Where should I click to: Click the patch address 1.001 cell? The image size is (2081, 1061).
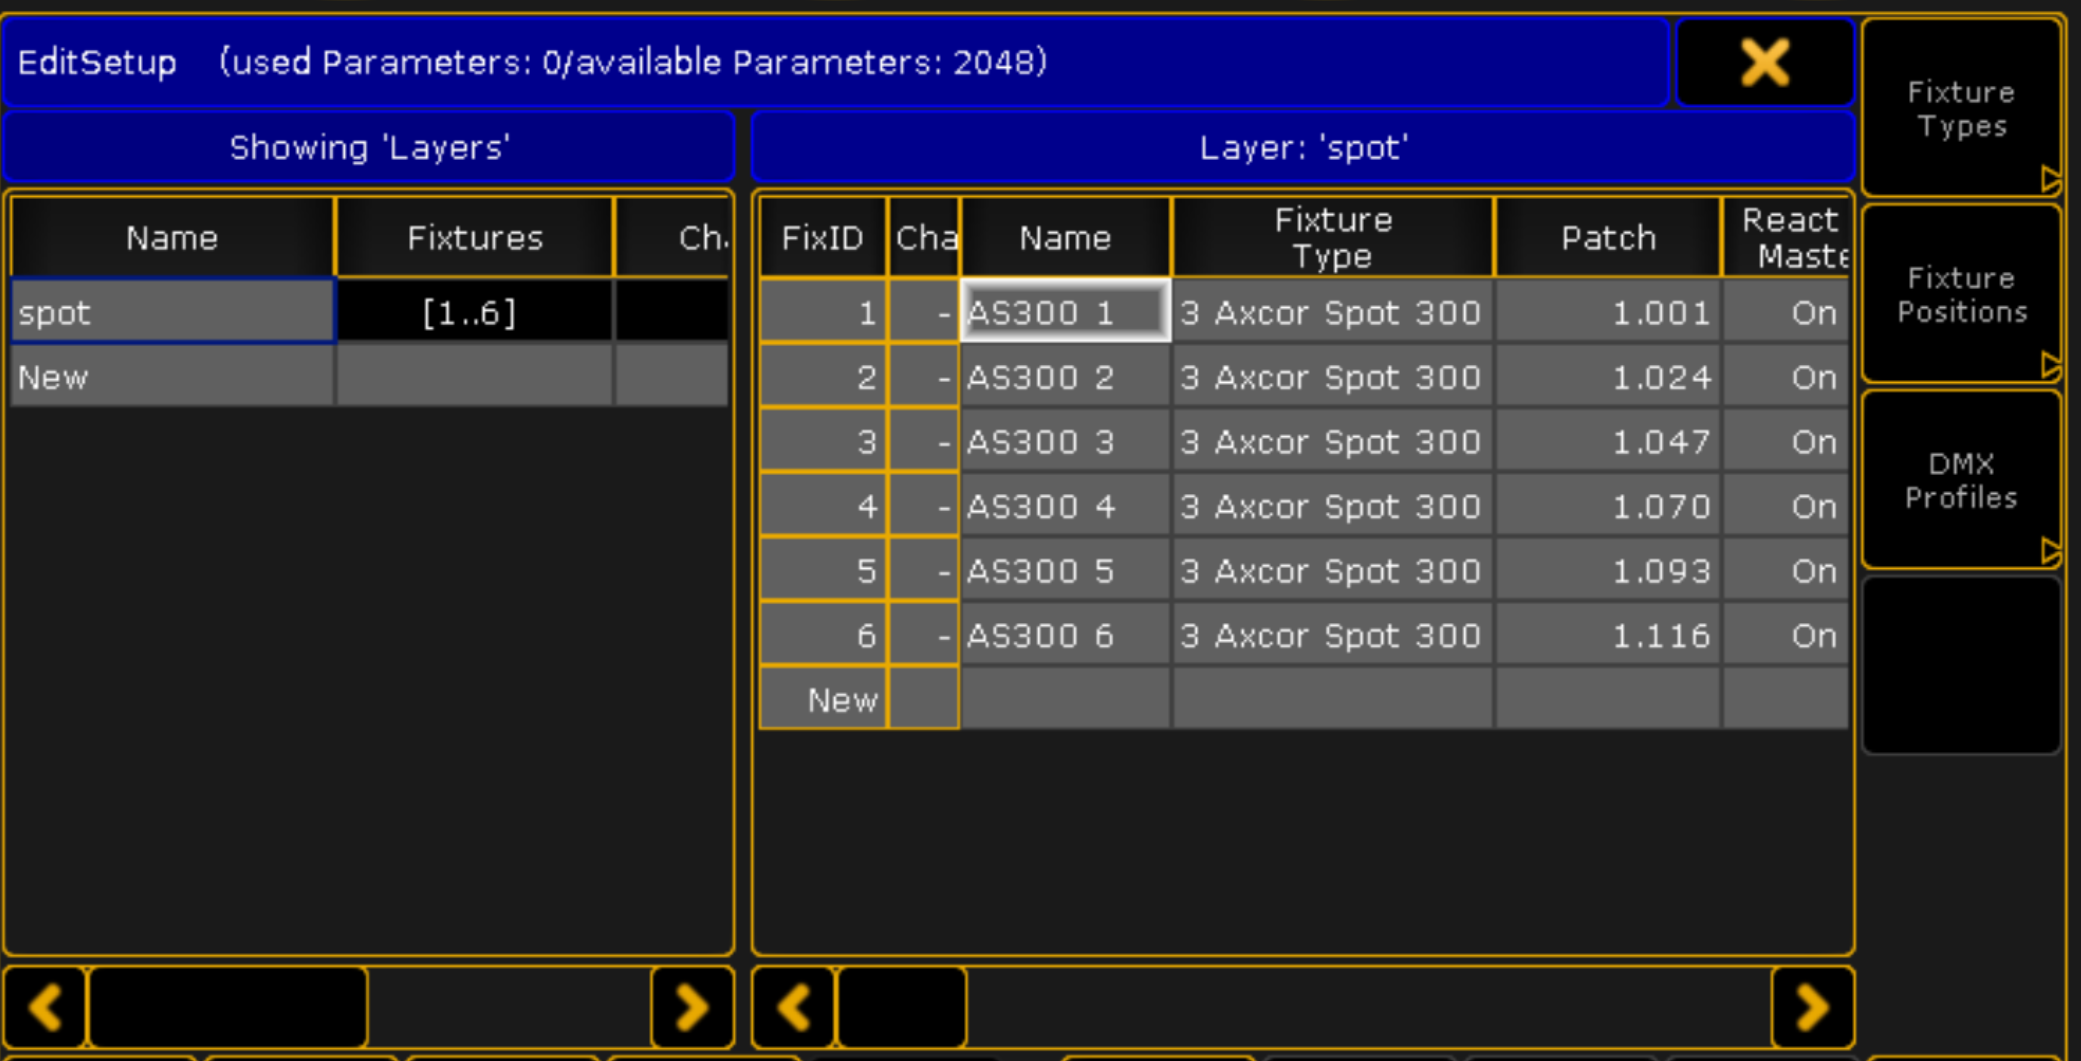1608,312
